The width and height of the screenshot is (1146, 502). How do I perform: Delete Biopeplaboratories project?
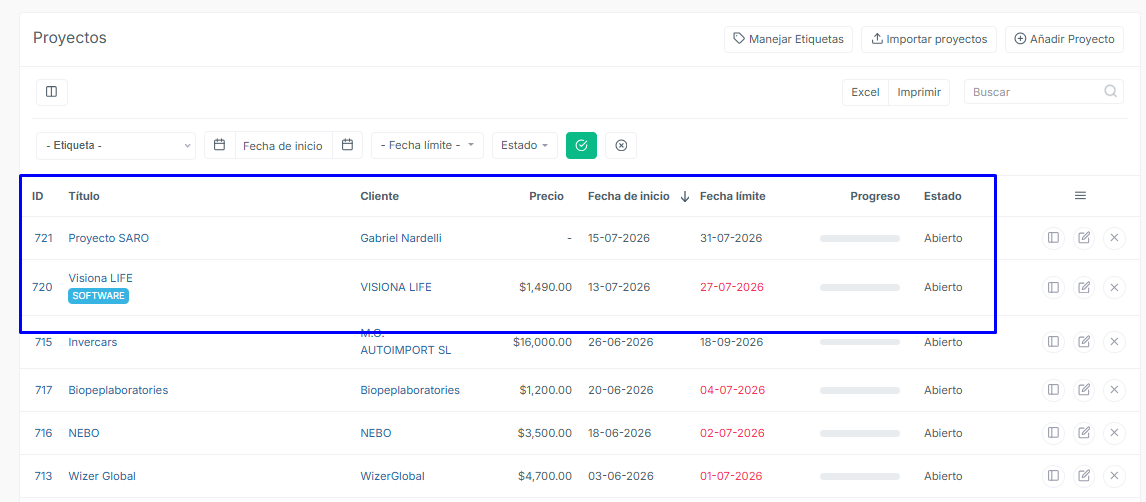[1115, 390]
